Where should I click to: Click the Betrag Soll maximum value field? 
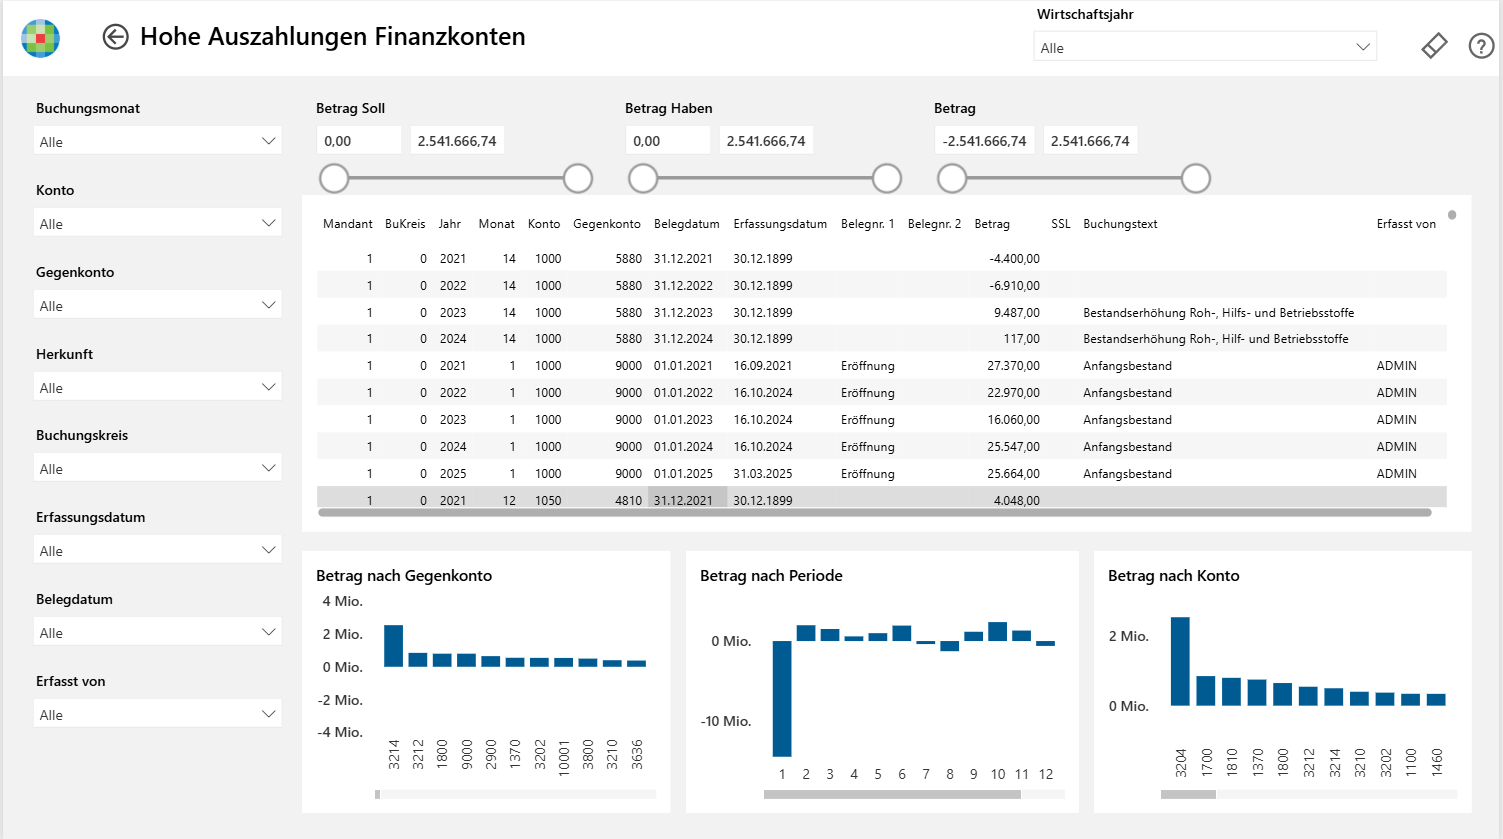coord(457,141)
